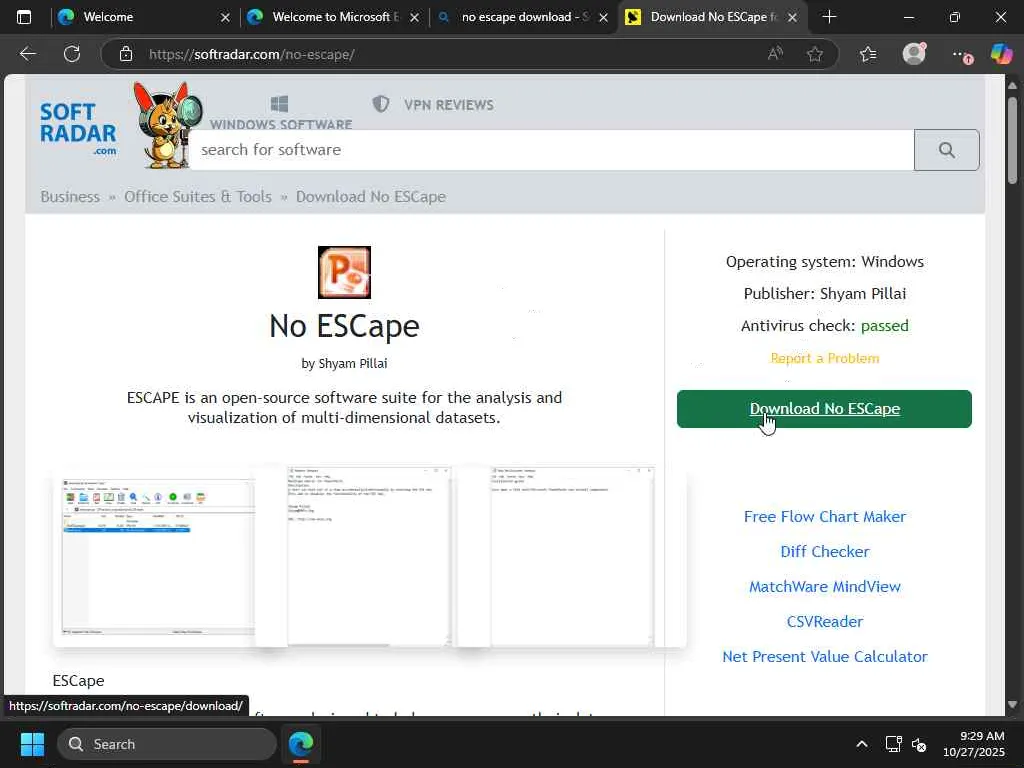Click Download No ESCape breadcrumb
The image size is (1024, 768).
tap(371, 197)
